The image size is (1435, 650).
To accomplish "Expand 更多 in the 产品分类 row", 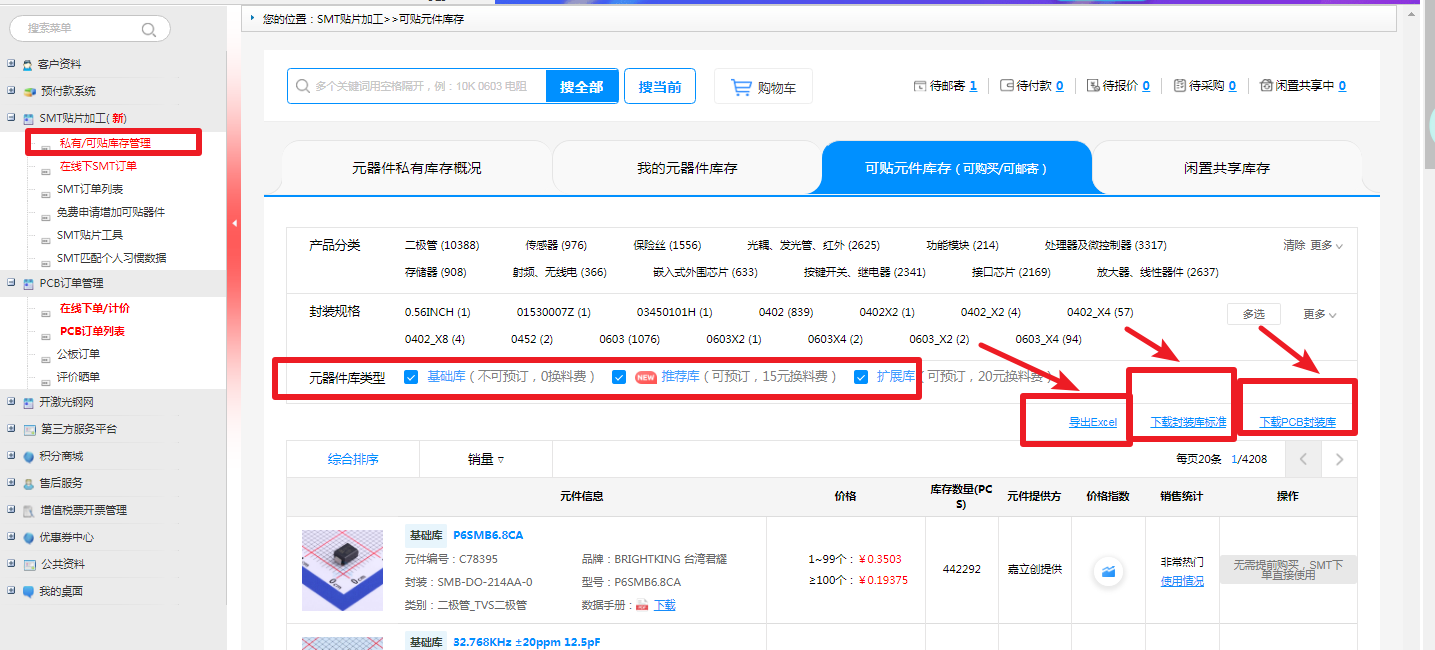I will click(x=1326, y=245).
